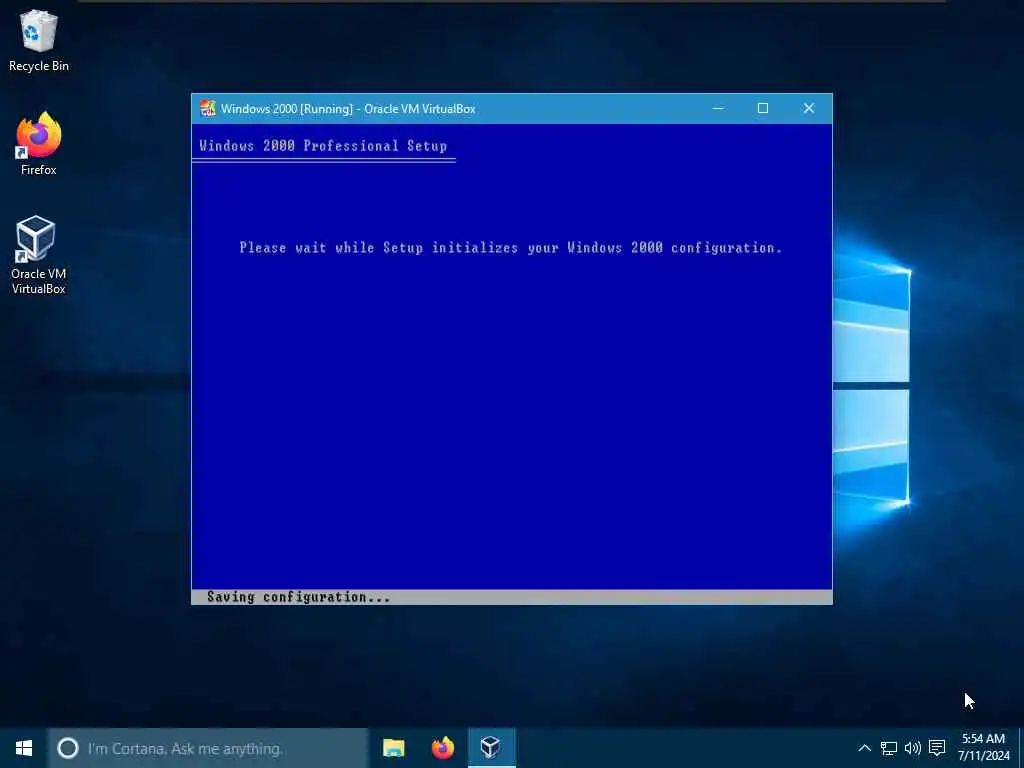Click the VirtualBox window title bar icon
This screenshot has width=1024, height=768.
click(208, 108)
